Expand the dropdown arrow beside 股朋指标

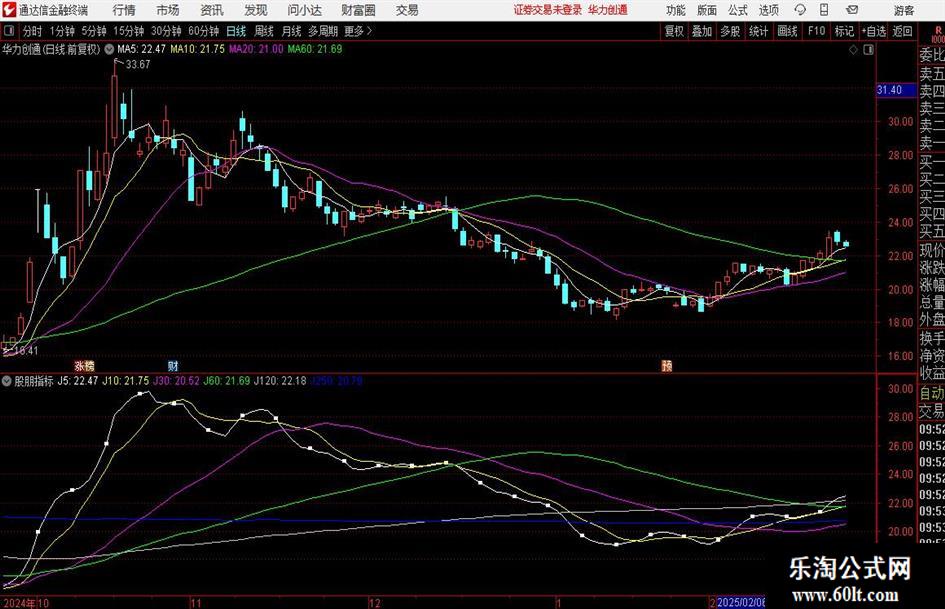click(6, 381)
